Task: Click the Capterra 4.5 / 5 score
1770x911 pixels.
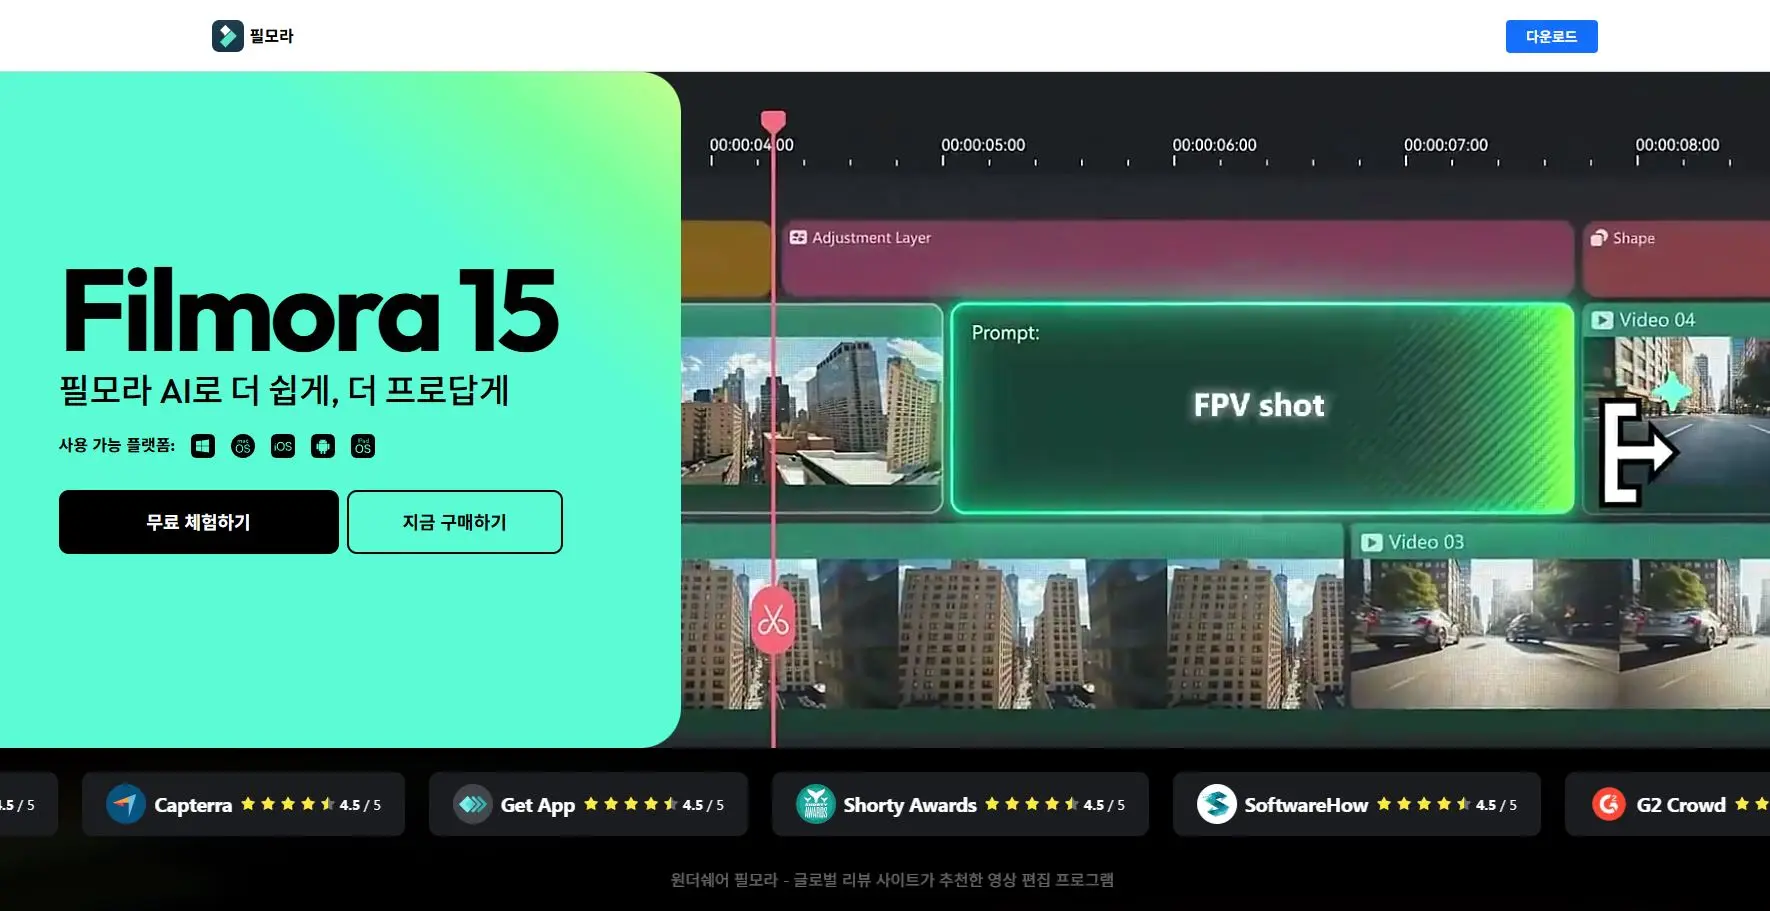Action: point(360,805)
